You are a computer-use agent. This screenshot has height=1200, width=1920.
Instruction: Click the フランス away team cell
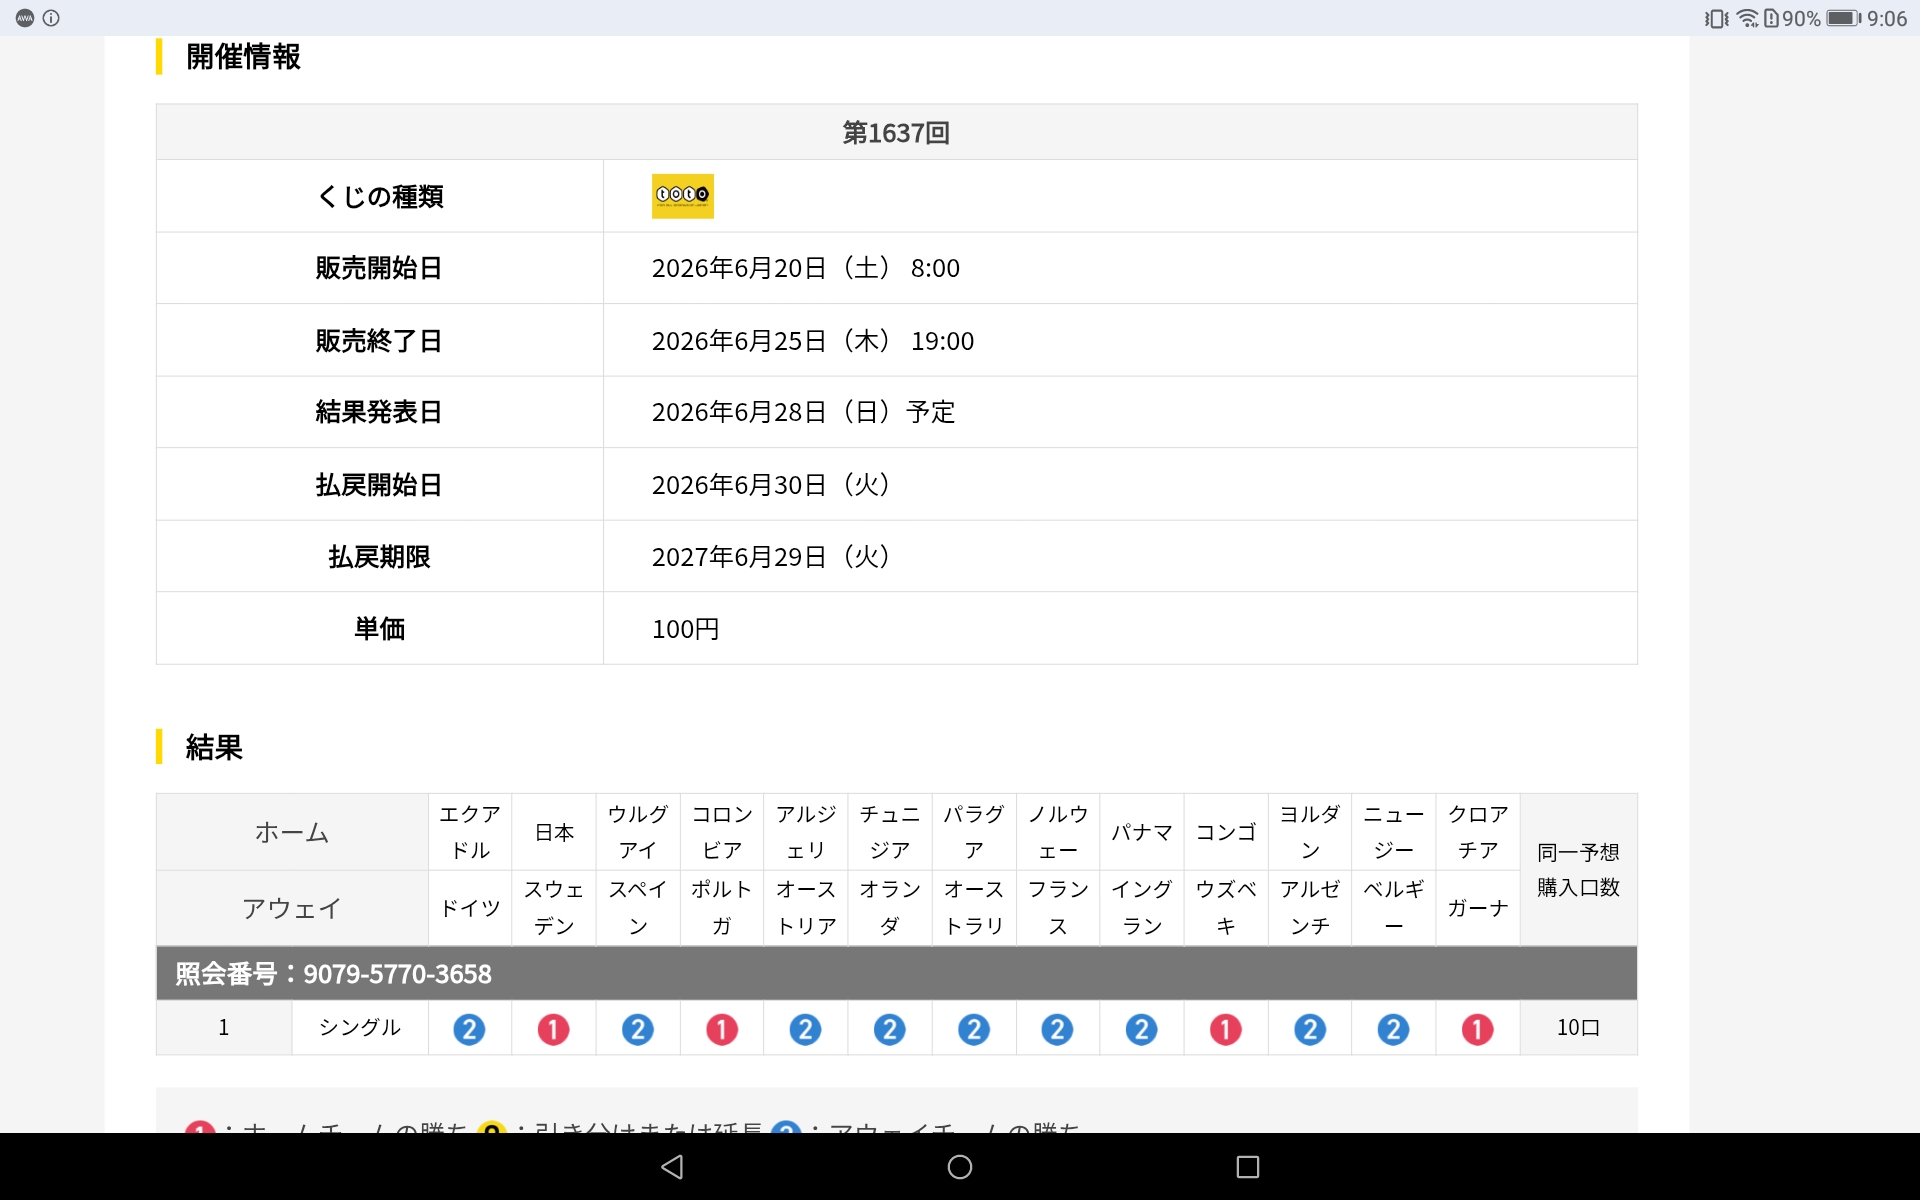(1058, 908)
